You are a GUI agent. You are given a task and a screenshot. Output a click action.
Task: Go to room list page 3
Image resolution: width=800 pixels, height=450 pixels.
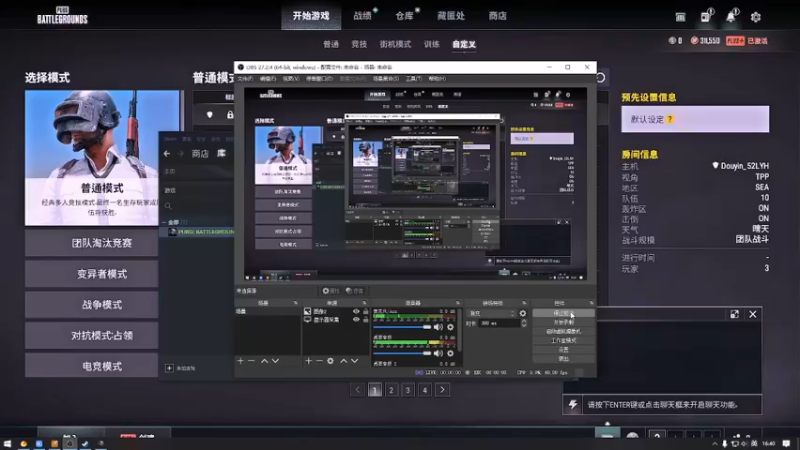pos(408,390)
